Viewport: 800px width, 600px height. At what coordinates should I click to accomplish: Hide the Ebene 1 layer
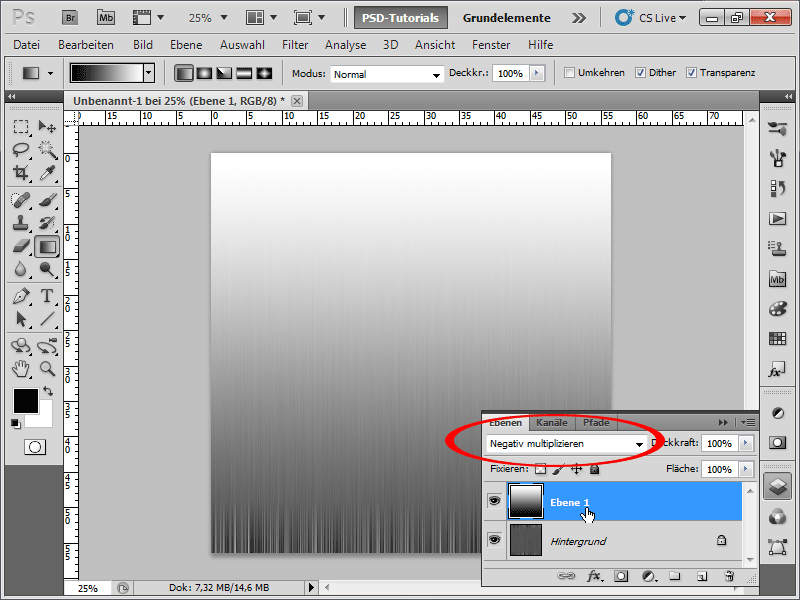494,501
